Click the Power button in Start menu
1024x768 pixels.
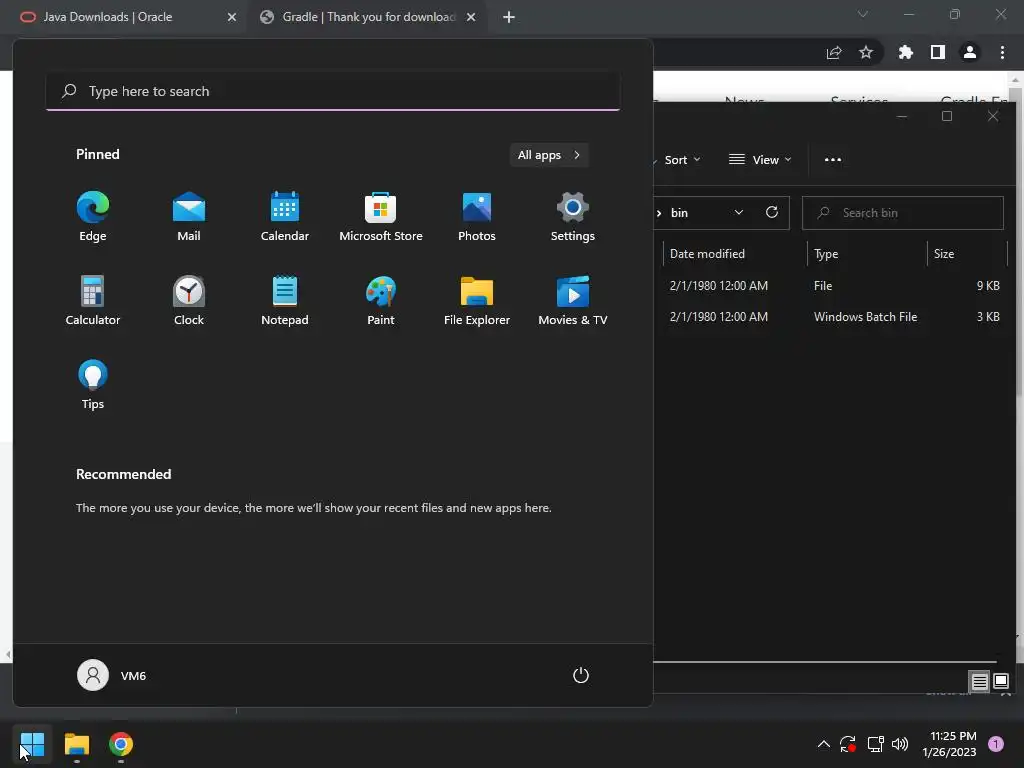(581, 675)
